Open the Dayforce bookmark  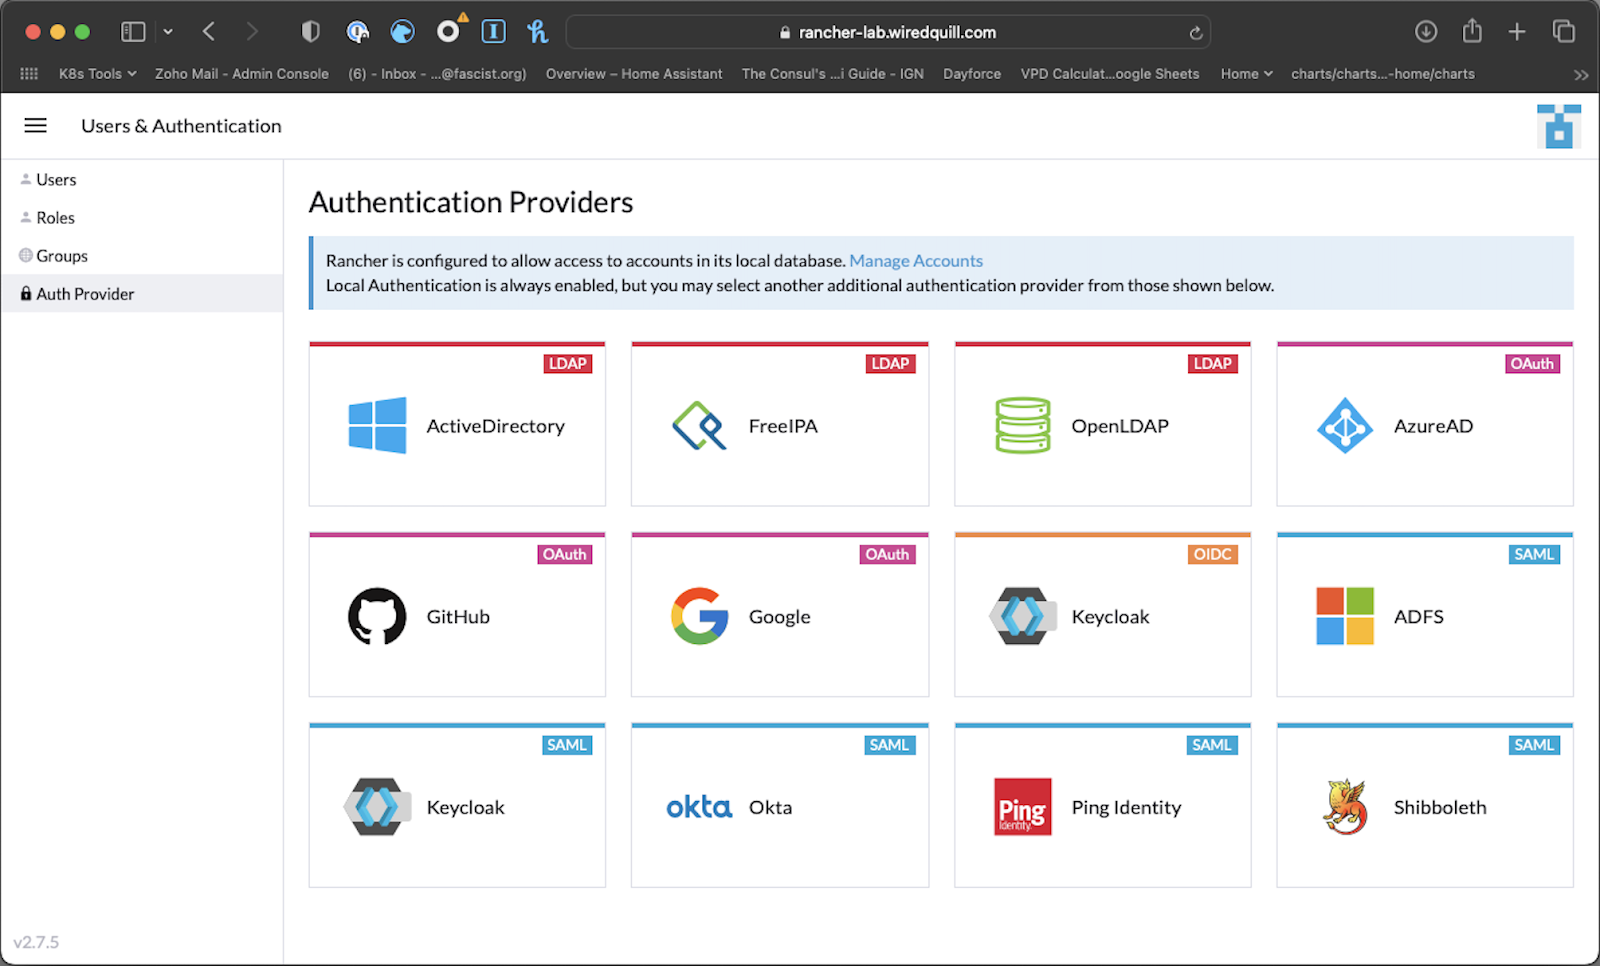click(972, 74)
